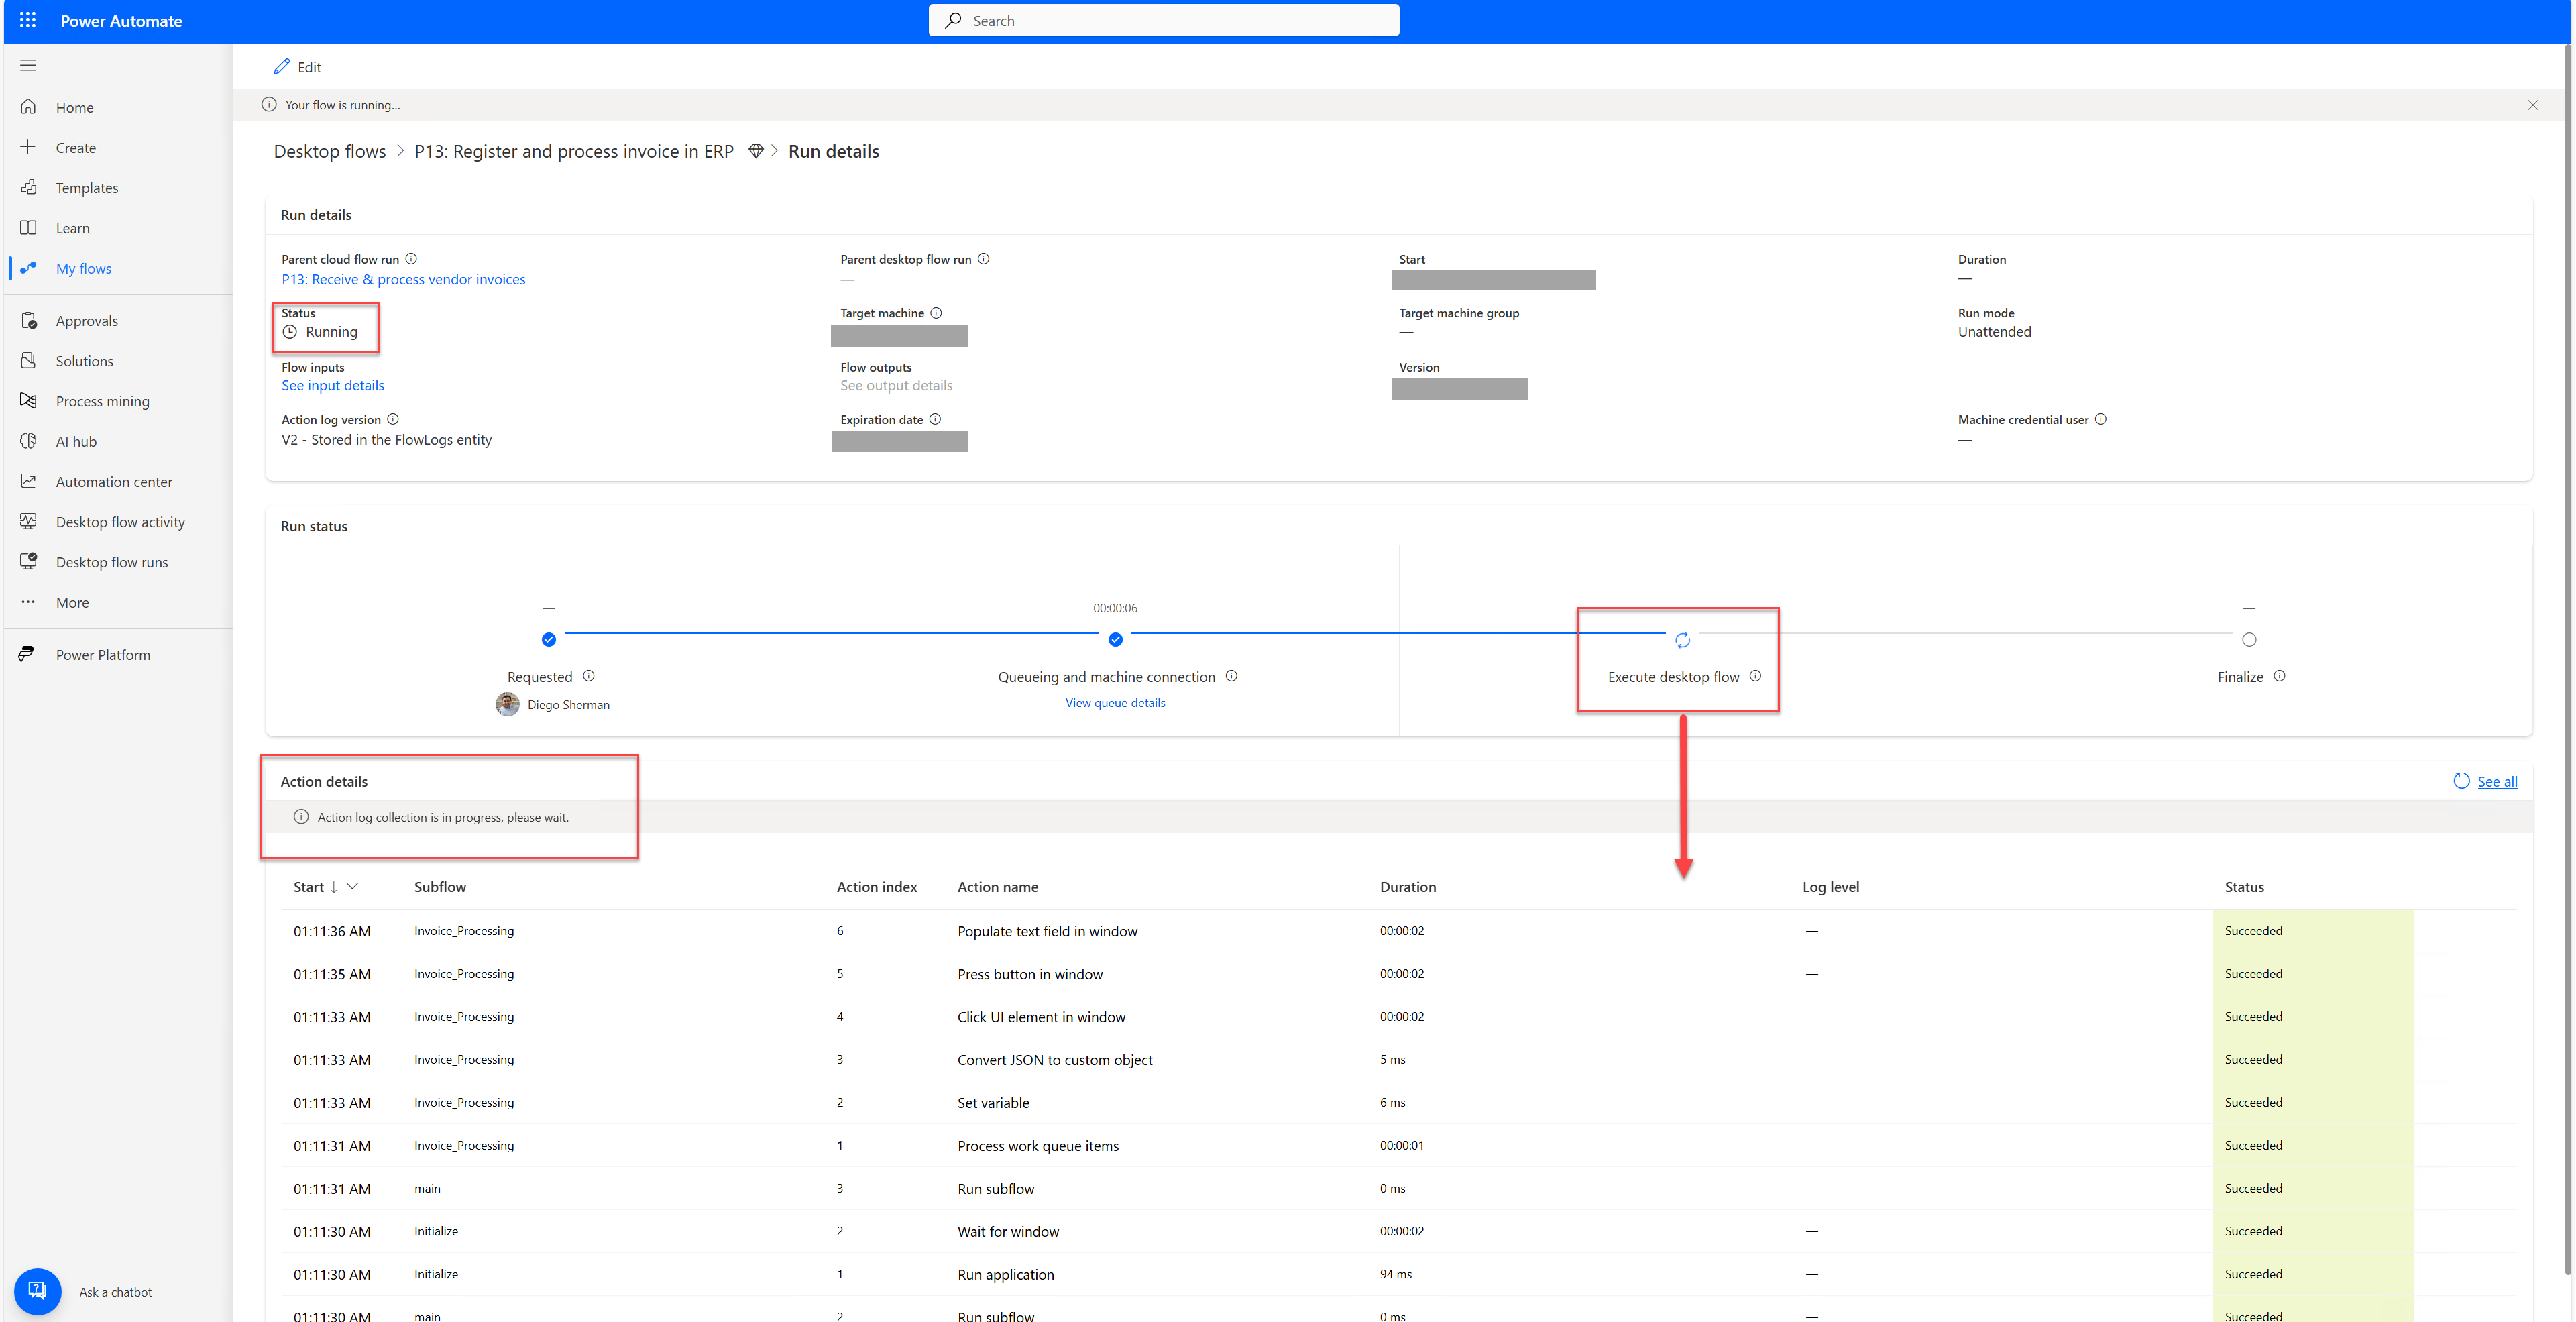Click the Requested step checkmark
Screen dimensions: 2576x1322
548,640
